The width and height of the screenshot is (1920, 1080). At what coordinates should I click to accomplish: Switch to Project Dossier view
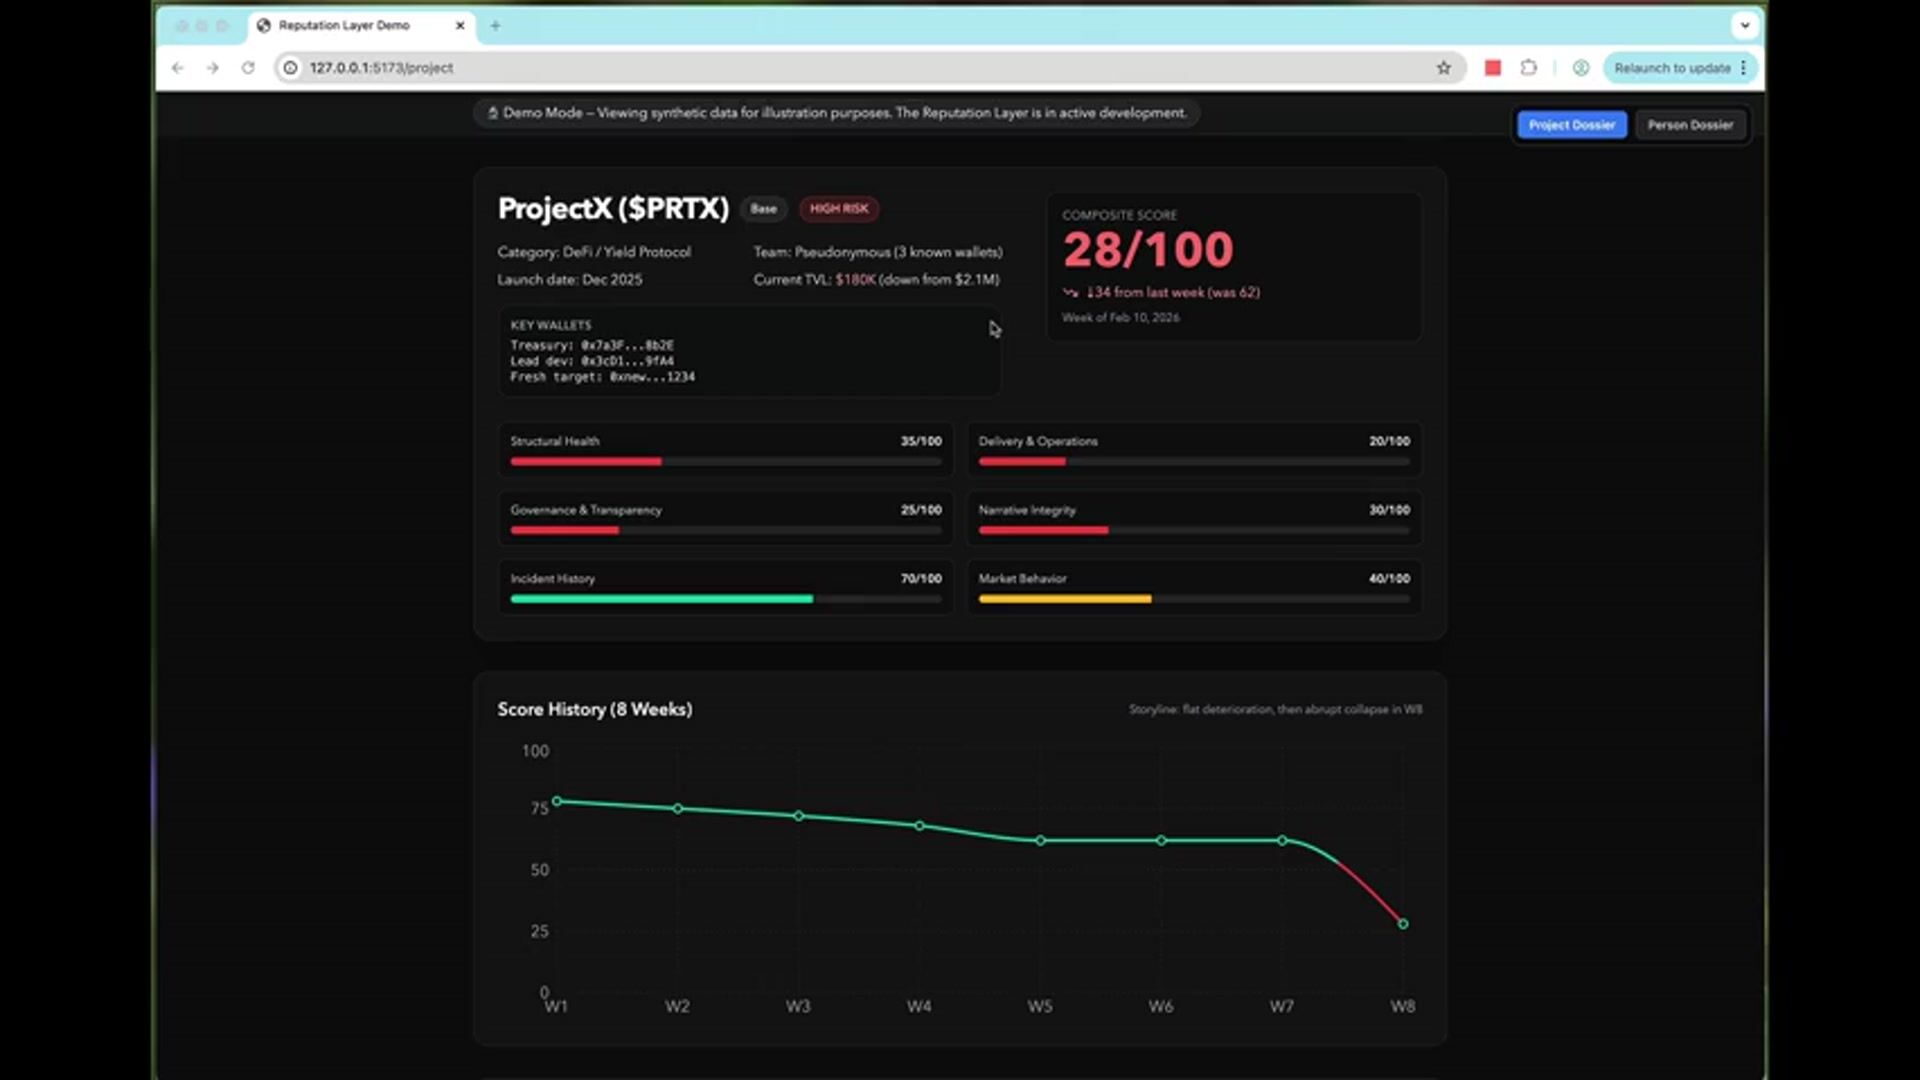pyautogui.click(x=1571, y=125)
